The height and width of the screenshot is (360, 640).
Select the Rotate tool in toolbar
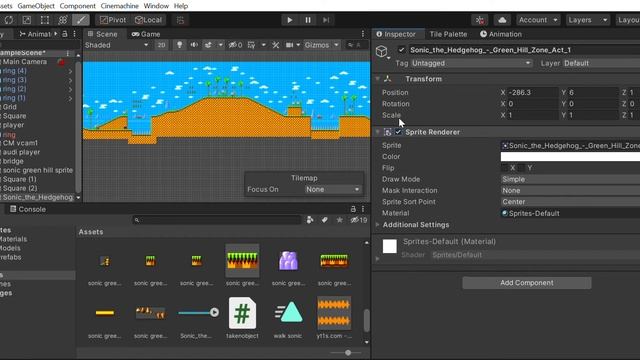(x=9, y=20)
